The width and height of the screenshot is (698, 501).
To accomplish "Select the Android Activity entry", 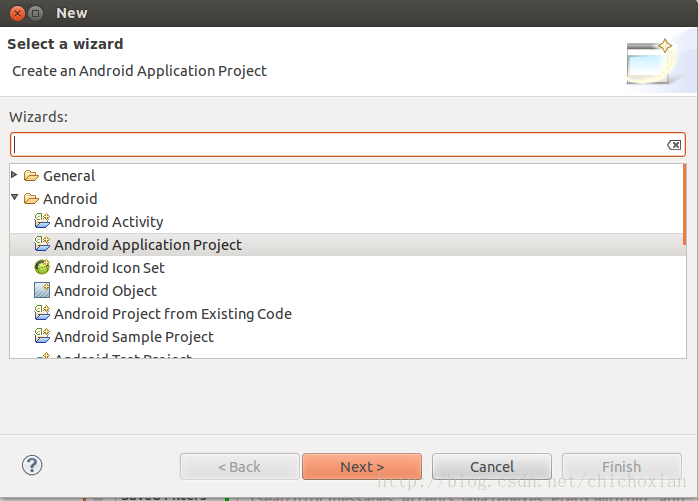I will coord(108,222).
